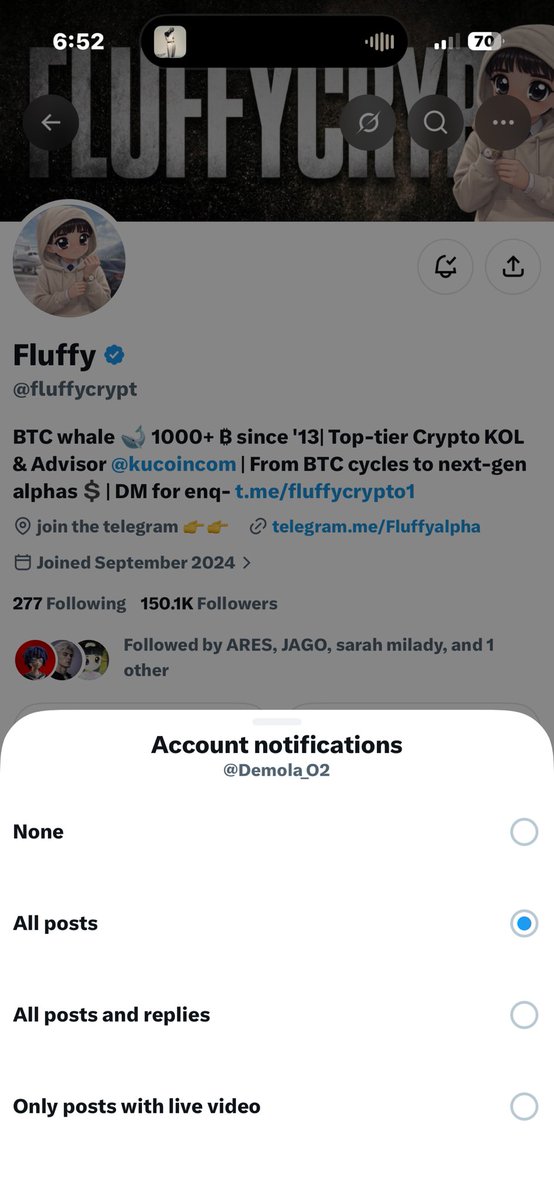Open the three-dot more options icon
554x1200 pixels.
[503, 122]
